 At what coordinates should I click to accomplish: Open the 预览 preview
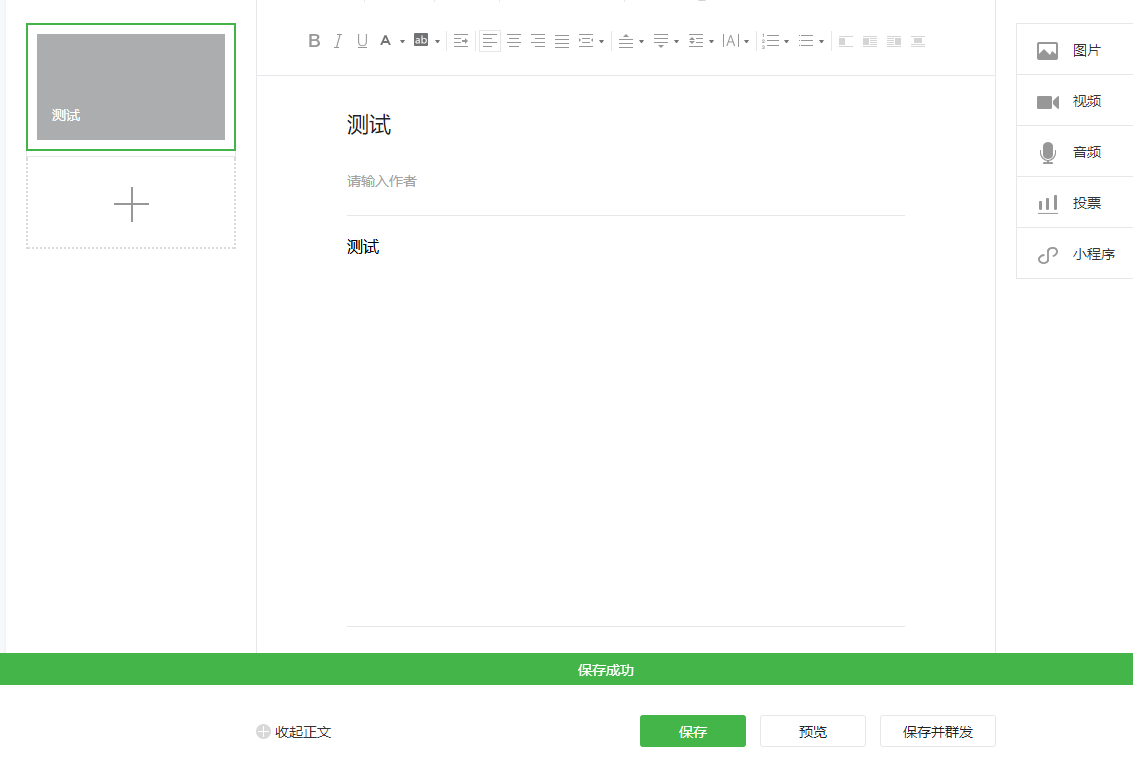coord(812,731)
